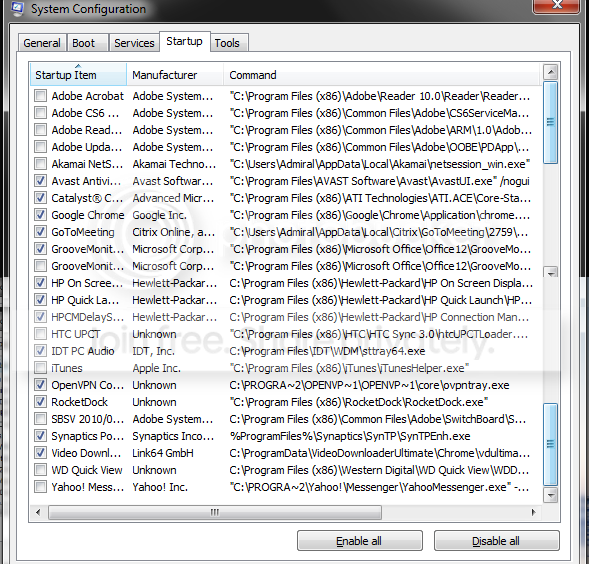The image size is (589, 564).
Task: Check the Yahoo! Messenger startup checkbox
Action: coord(40,487)
